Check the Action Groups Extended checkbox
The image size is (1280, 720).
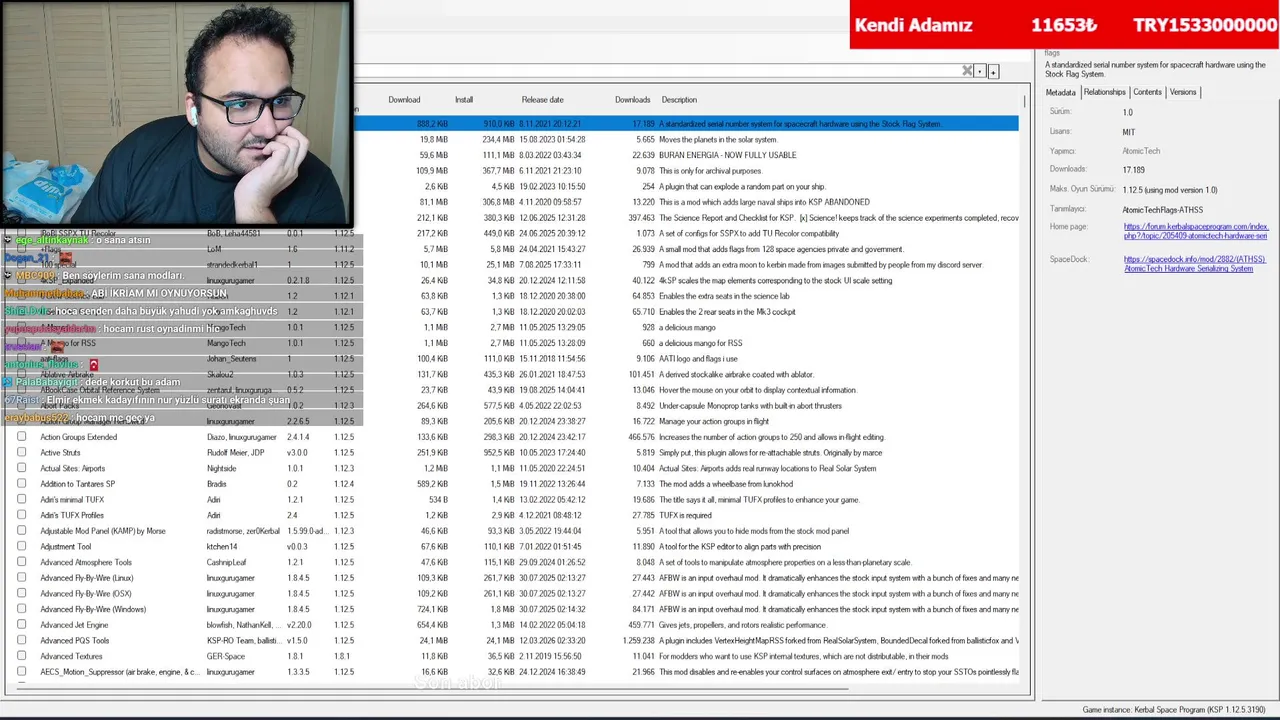21,437
